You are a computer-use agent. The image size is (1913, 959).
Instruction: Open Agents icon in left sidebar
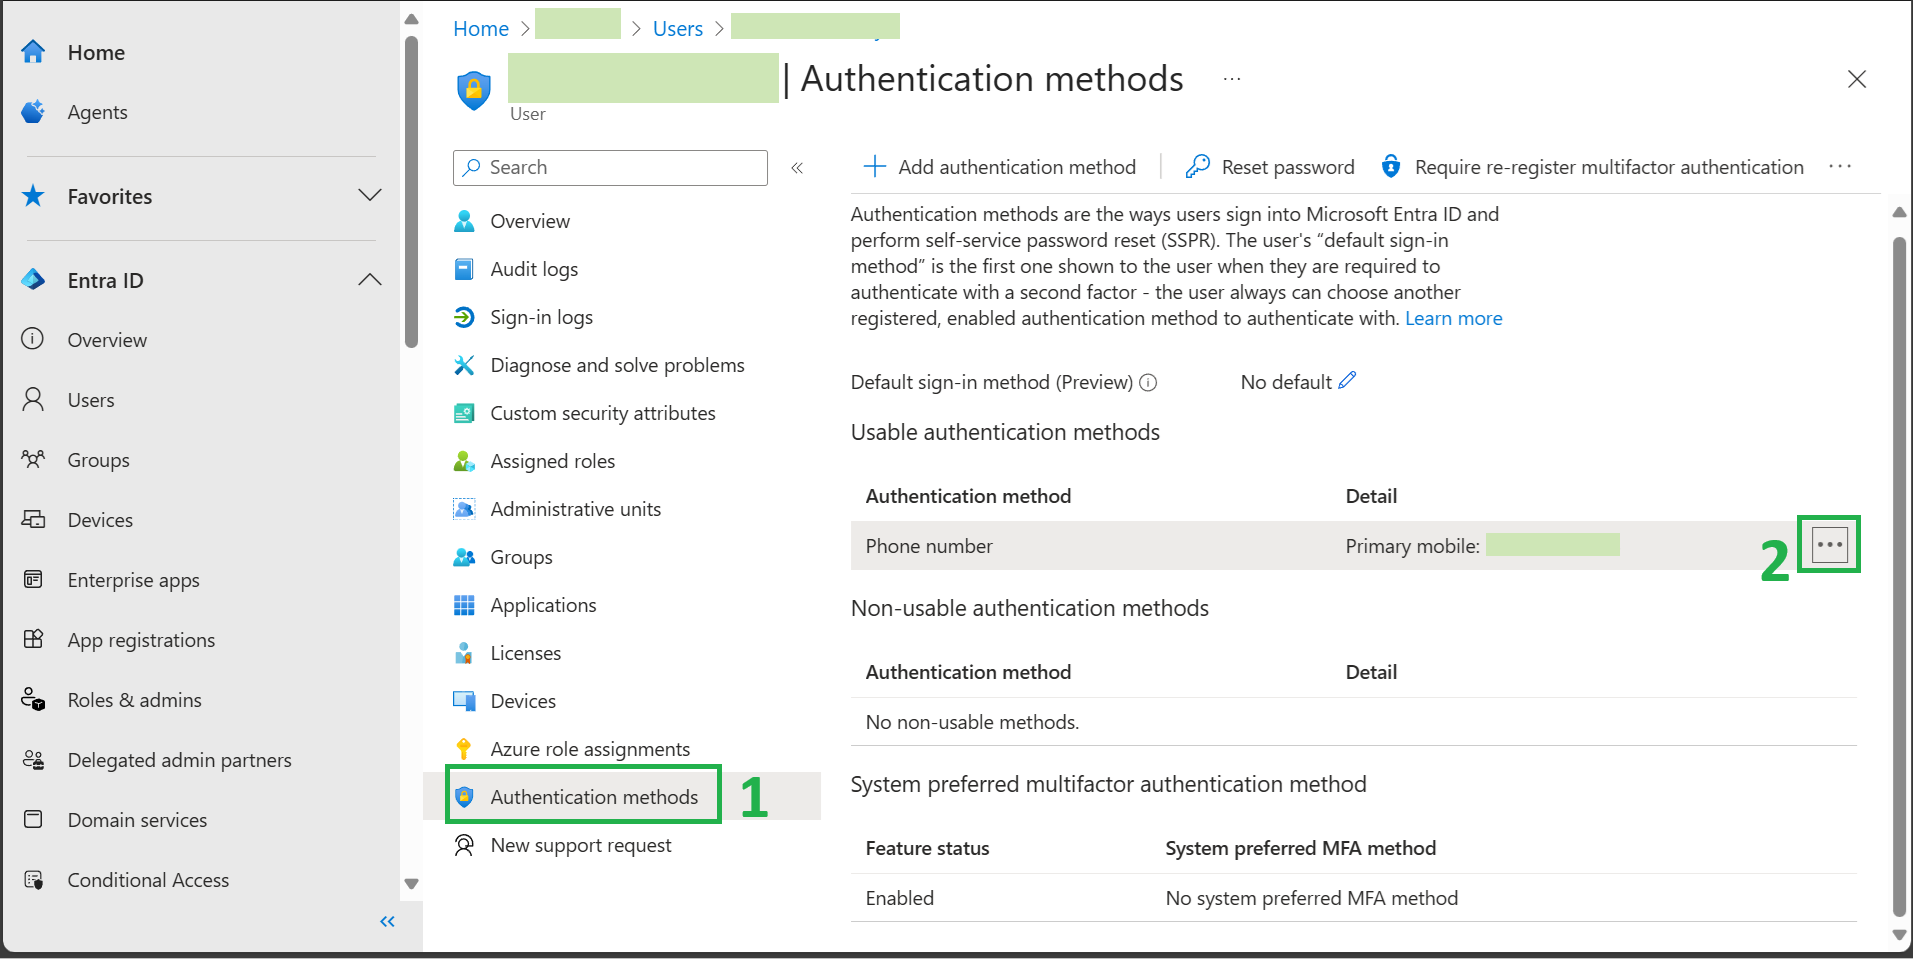pos(33,112)
